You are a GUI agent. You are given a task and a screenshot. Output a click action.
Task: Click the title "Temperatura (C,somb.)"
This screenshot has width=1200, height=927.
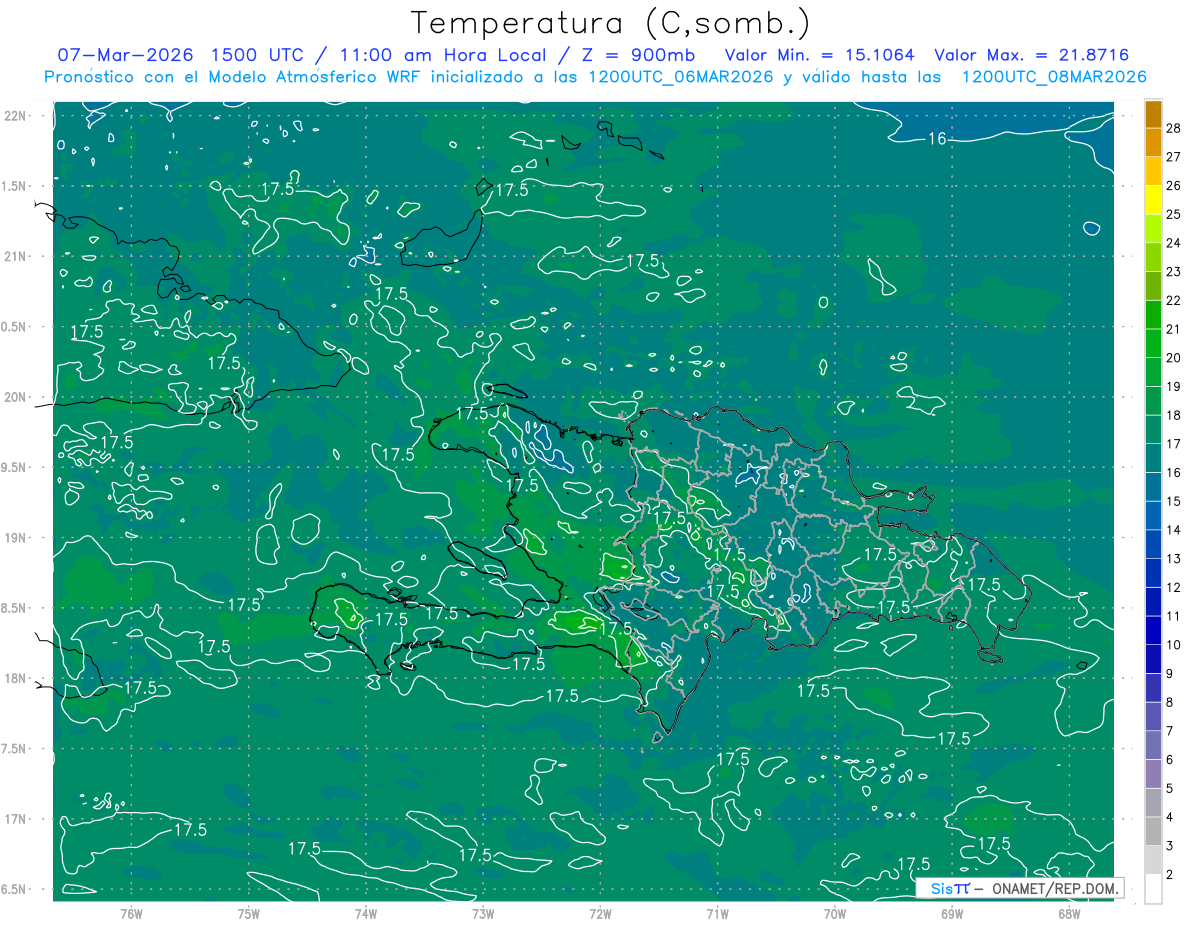(611, 23)
